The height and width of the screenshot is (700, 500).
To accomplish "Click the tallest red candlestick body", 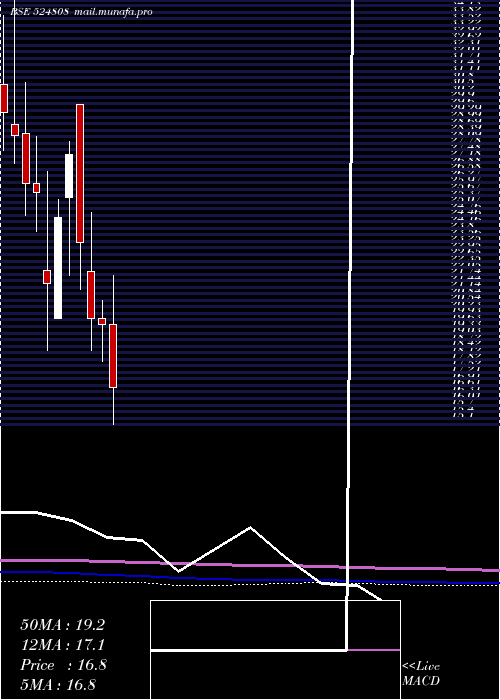I will [80, 173].
